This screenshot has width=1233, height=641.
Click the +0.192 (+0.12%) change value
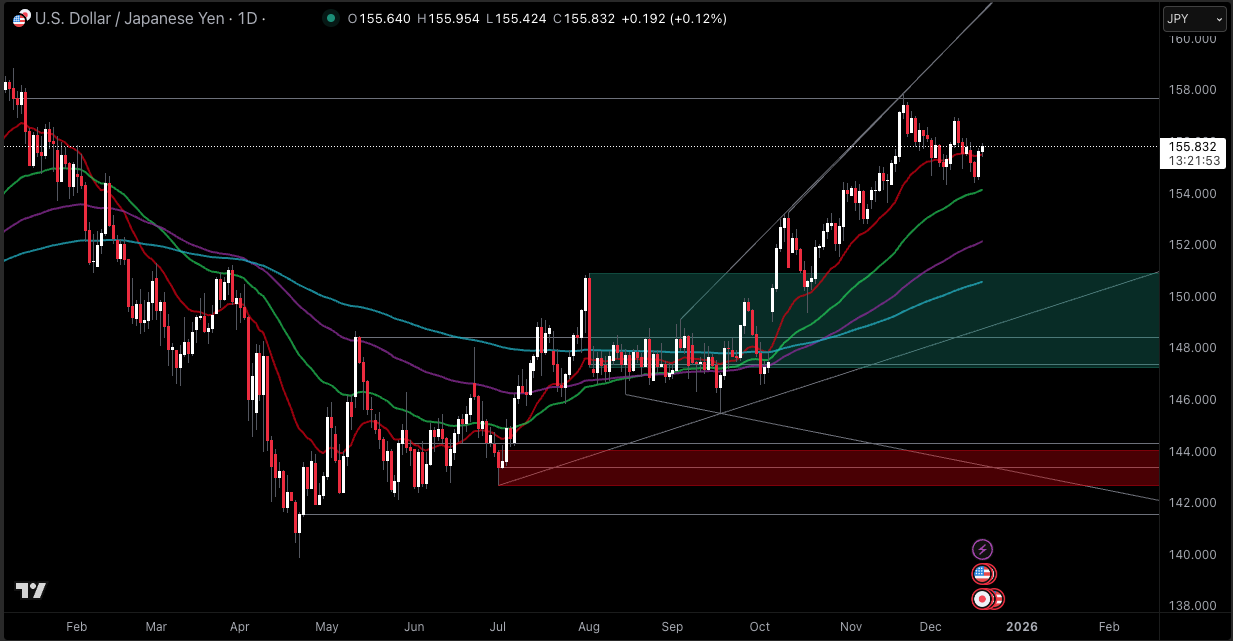(678, 19)
